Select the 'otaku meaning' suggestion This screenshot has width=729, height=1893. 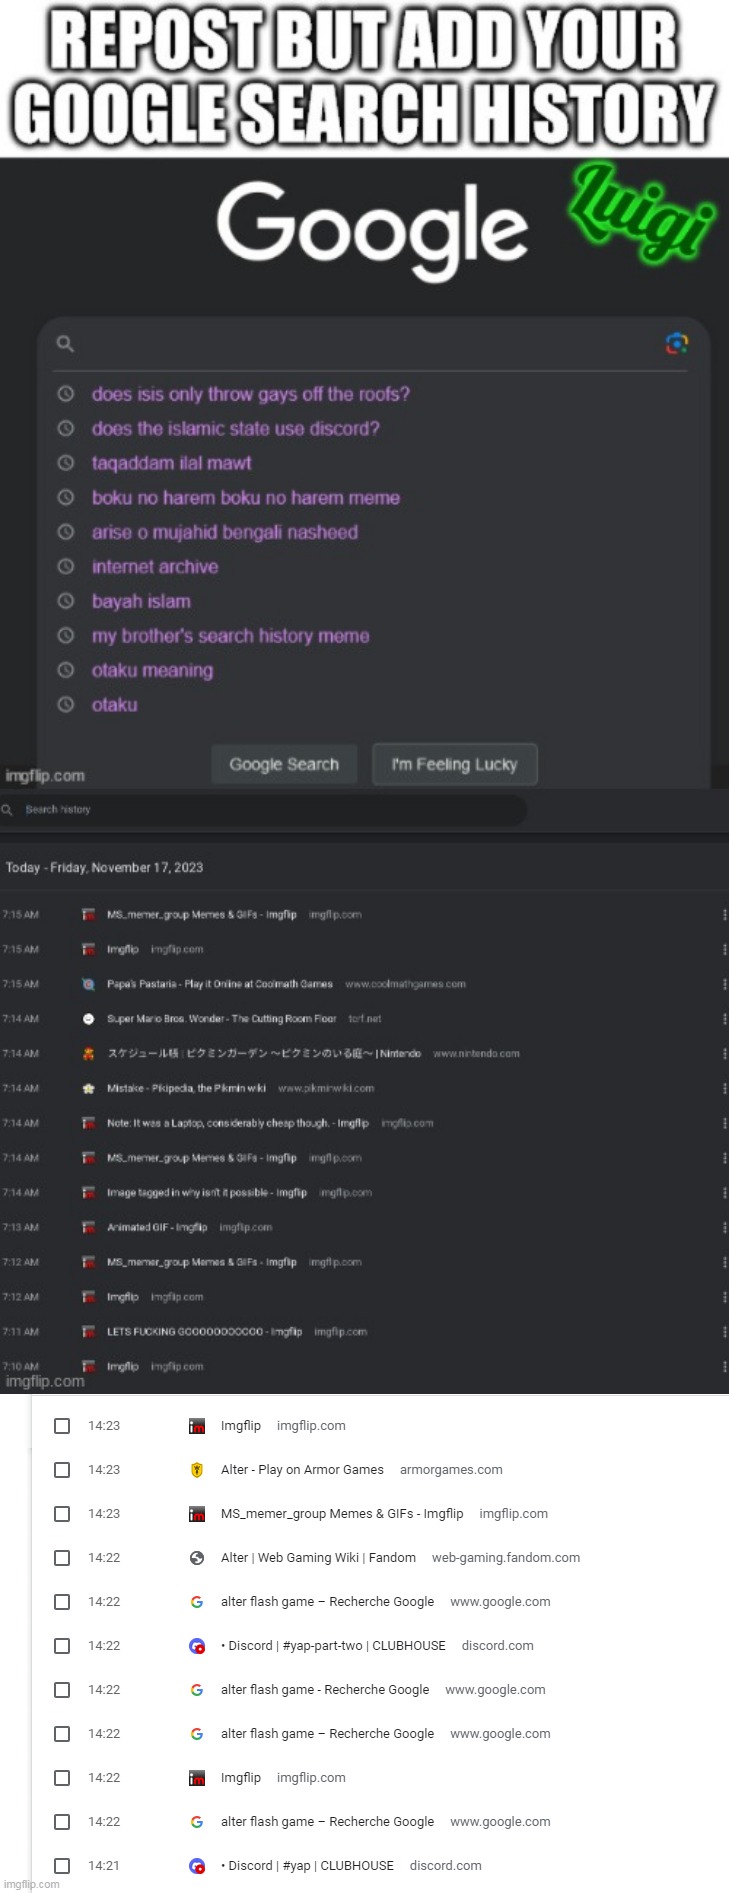click(x=153, y=670)
